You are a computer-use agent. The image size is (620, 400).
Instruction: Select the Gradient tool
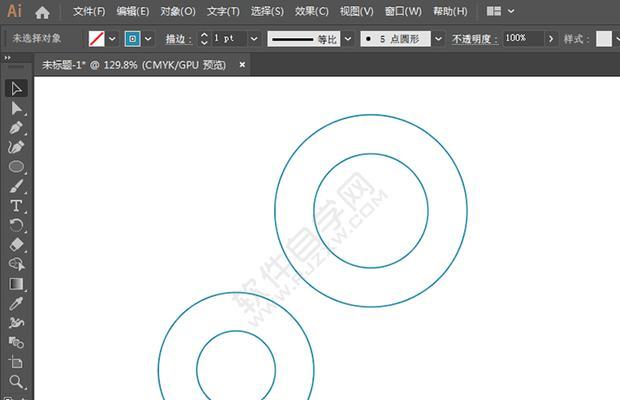(x=16, y=284)
